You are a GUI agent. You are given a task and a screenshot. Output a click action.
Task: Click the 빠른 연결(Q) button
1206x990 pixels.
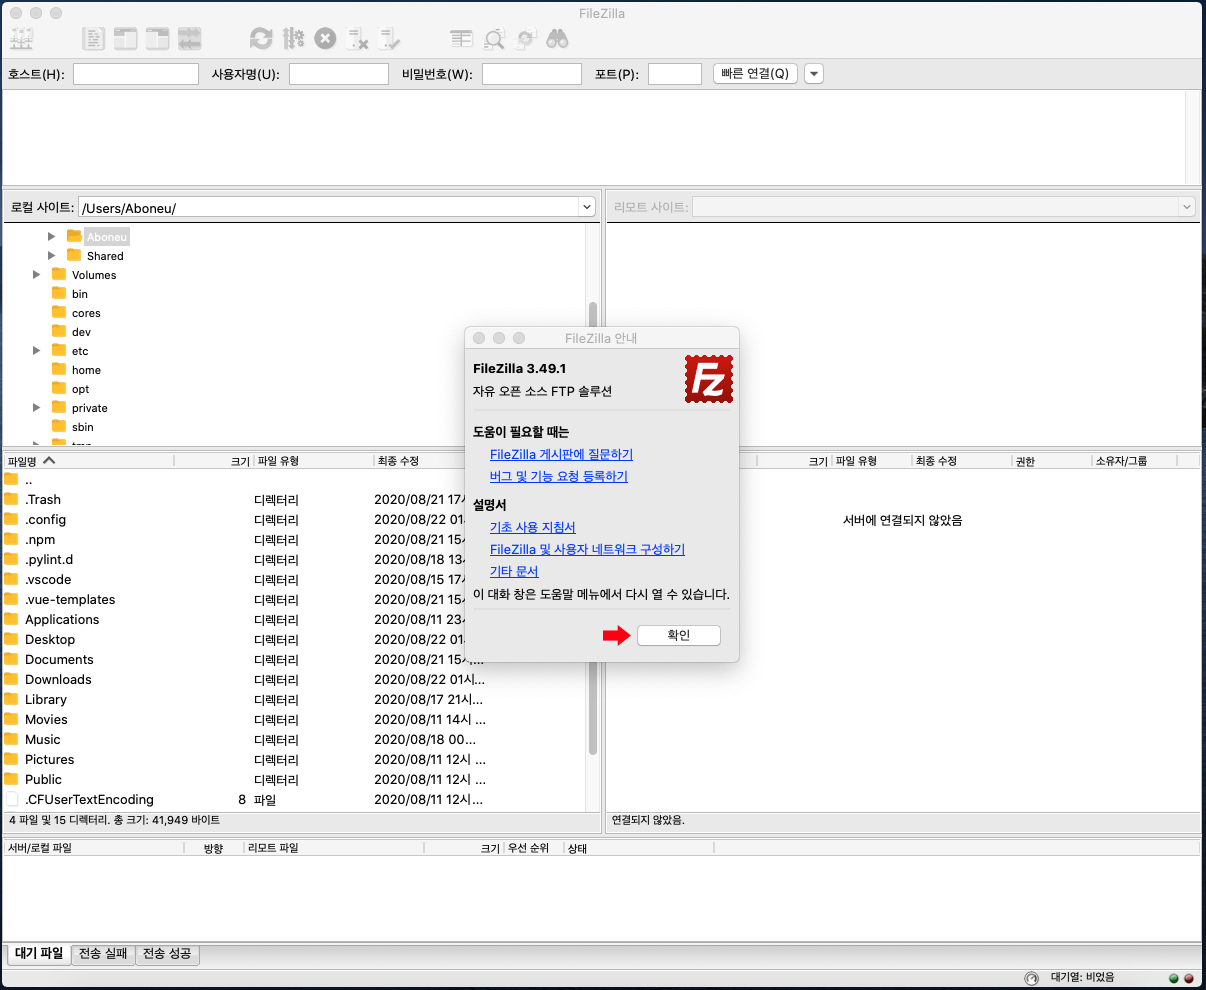[755, 74]
